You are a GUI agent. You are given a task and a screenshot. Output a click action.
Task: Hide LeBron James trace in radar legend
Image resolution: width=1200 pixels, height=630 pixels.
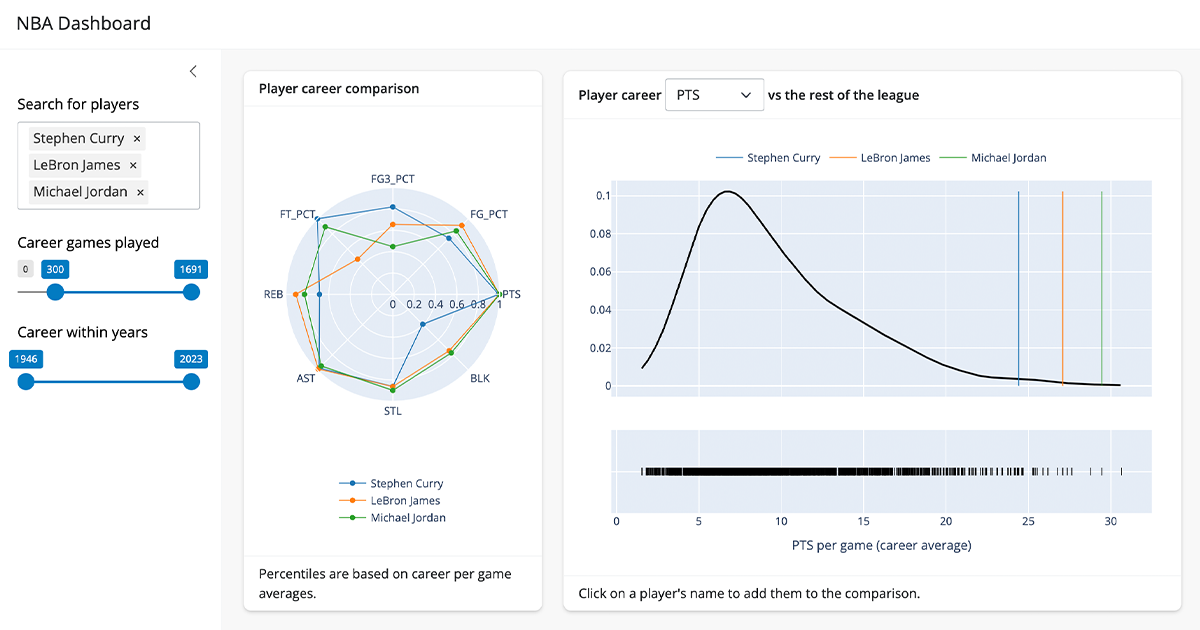(x=405, y=501)
